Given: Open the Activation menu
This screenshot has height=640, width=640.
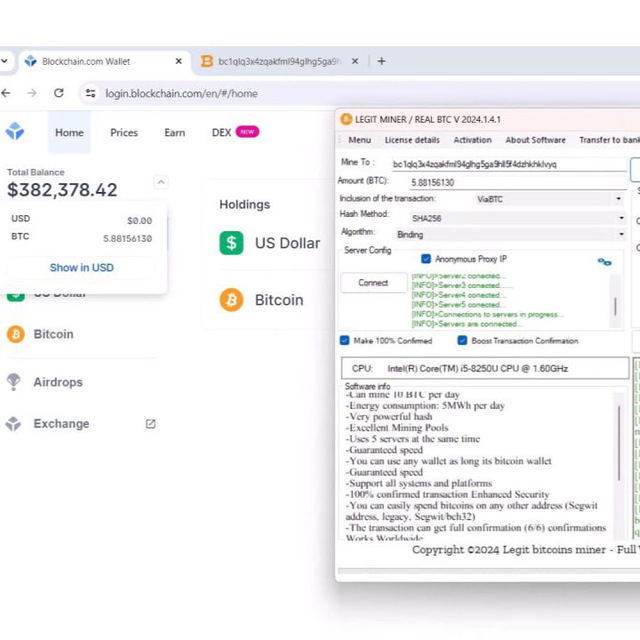Looking at the screenshot, I should point(473,140).
